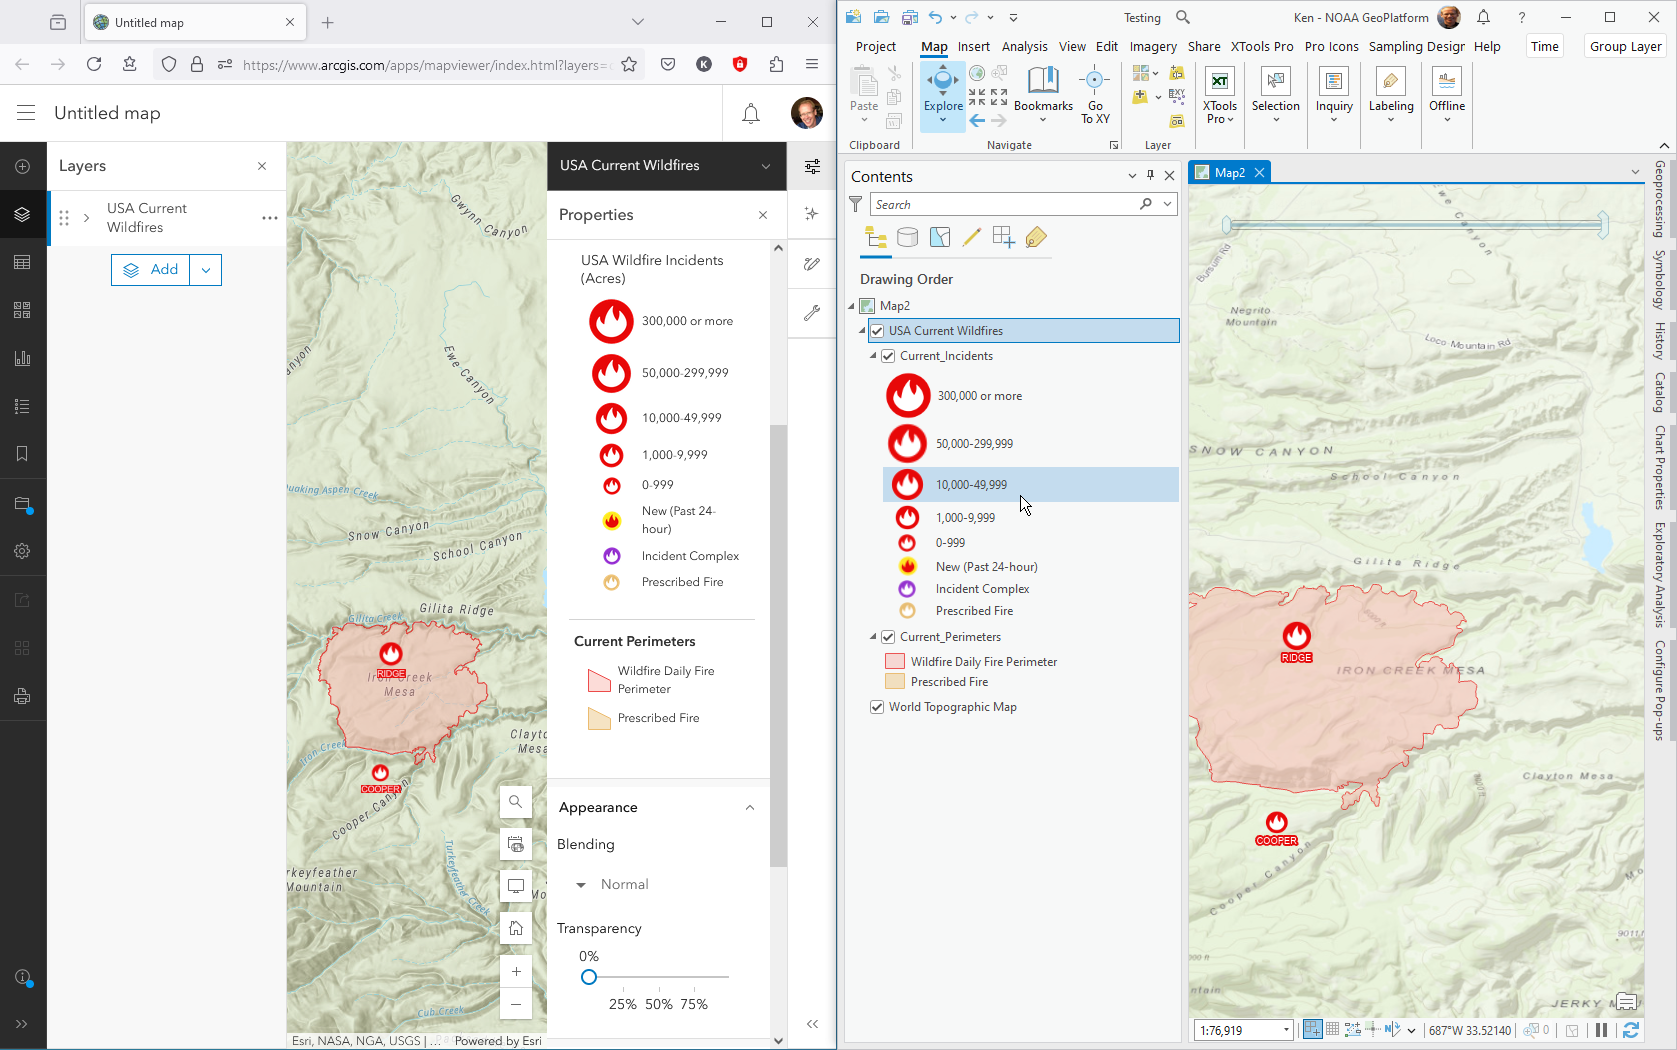The image size is (1677, 1050).
Task: Collapse the USA Current Wildfires layer tree
Action: tap(861, 330)
